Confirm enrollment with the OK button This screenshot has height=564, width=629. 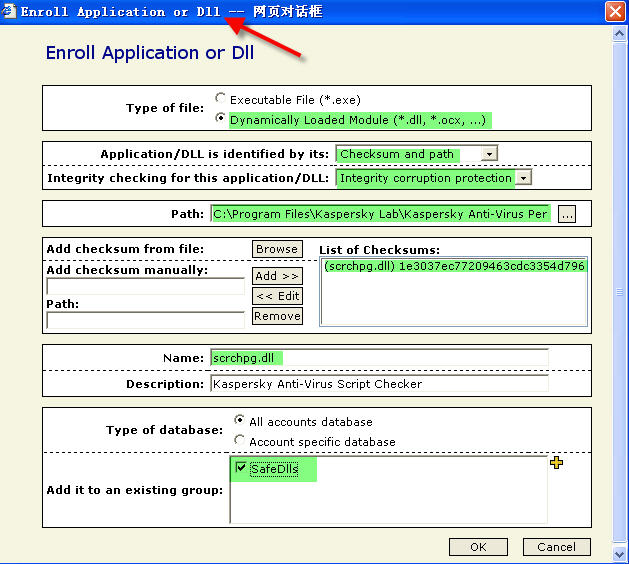point(478,547)
